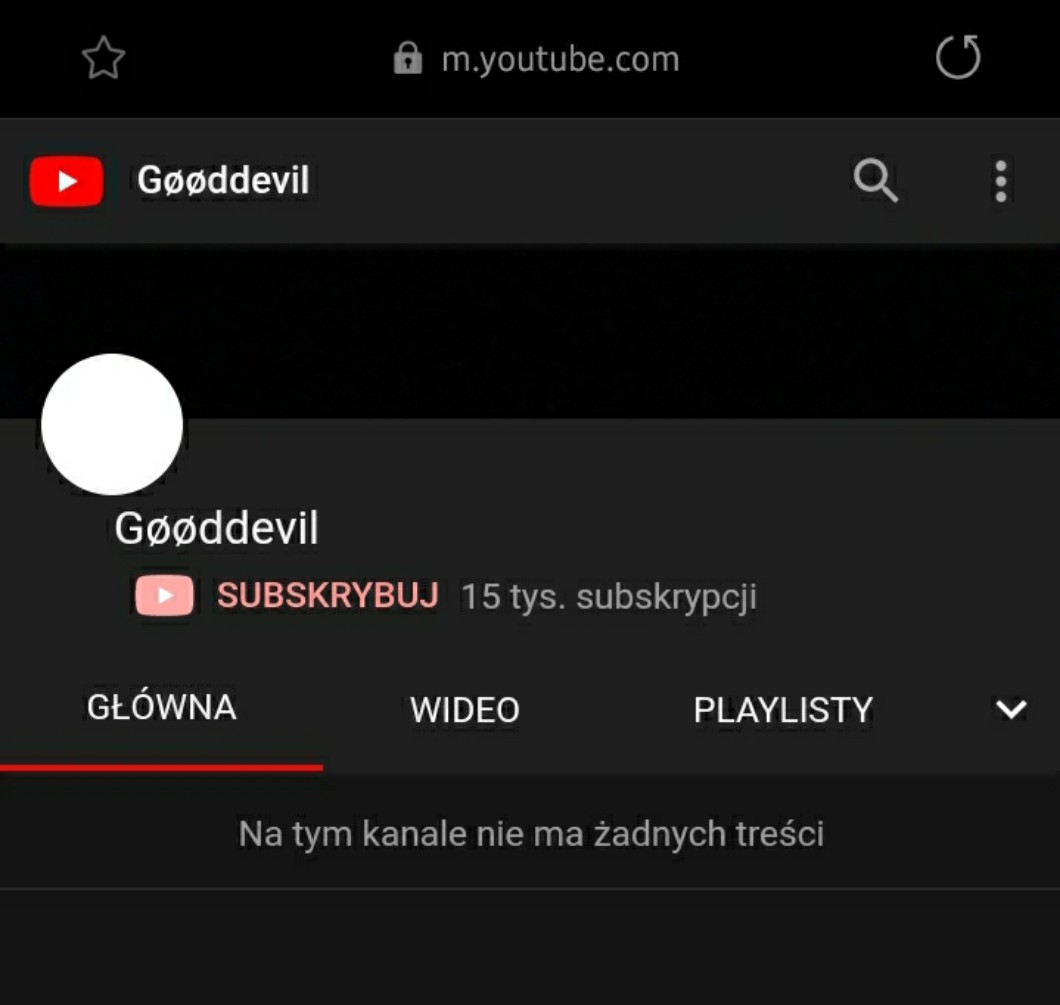This screenshot has height=1005, width=1060.
Task: Click the pink subscribe play icon
Action: (164, 595)
